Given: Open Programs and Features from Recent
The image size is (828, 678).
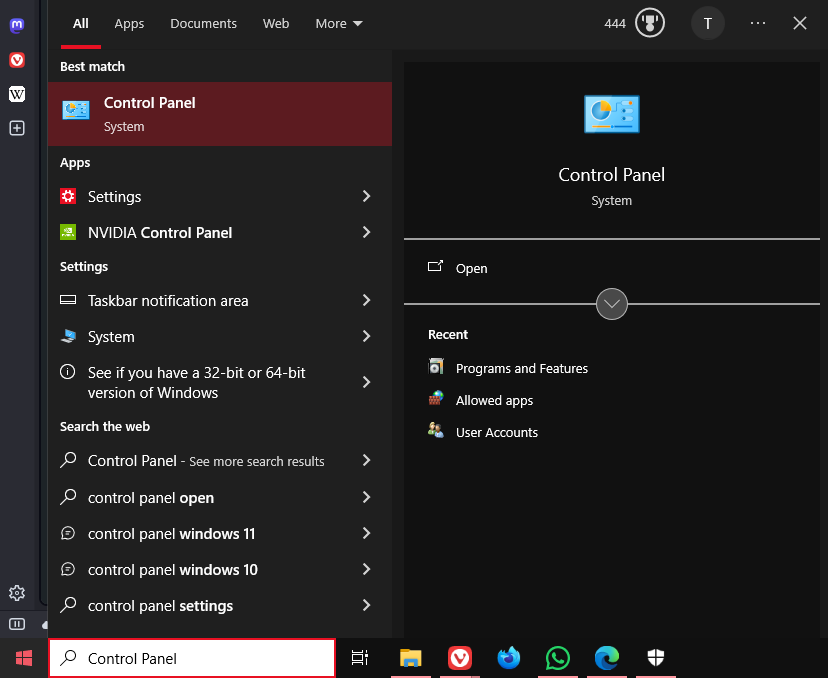Looking at the screenshot, I should [521, 368].
